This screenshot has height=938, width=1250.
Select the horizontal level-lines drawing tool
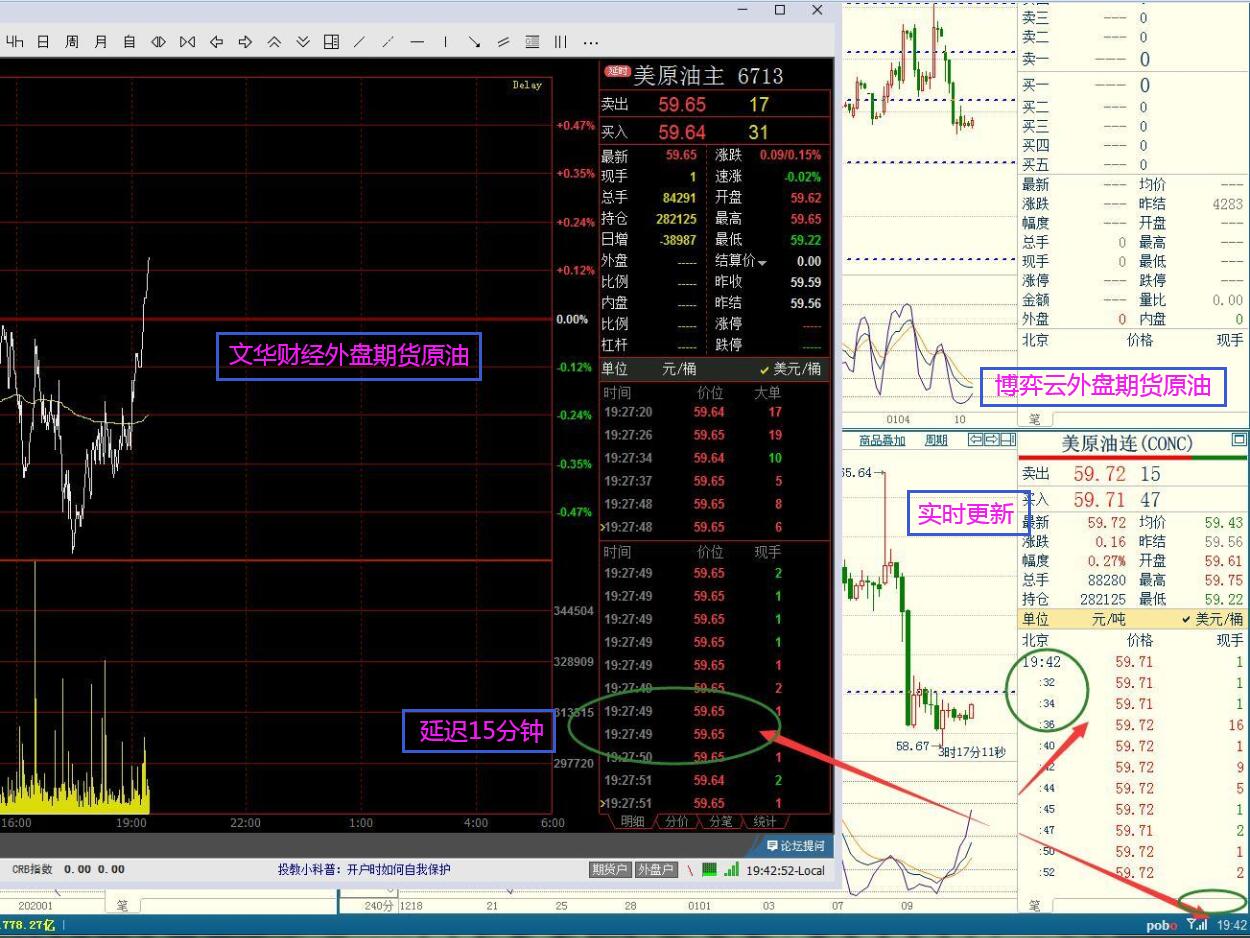pyautogui.click(x=532, y=42)
